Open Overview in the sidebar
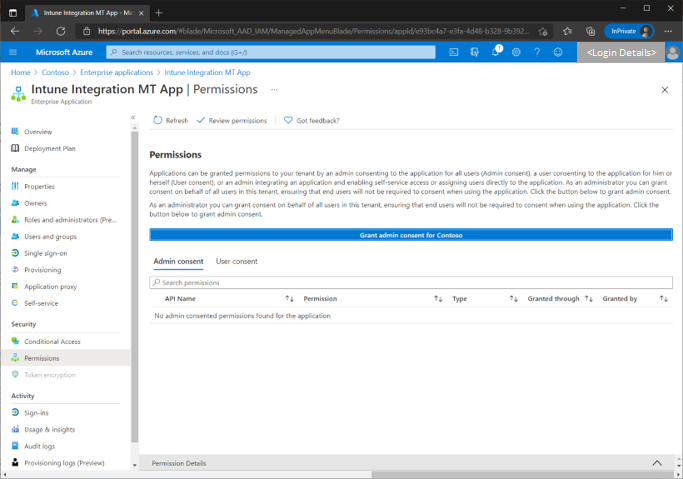This screenshot has height=479, width=683. coord(38,132)
